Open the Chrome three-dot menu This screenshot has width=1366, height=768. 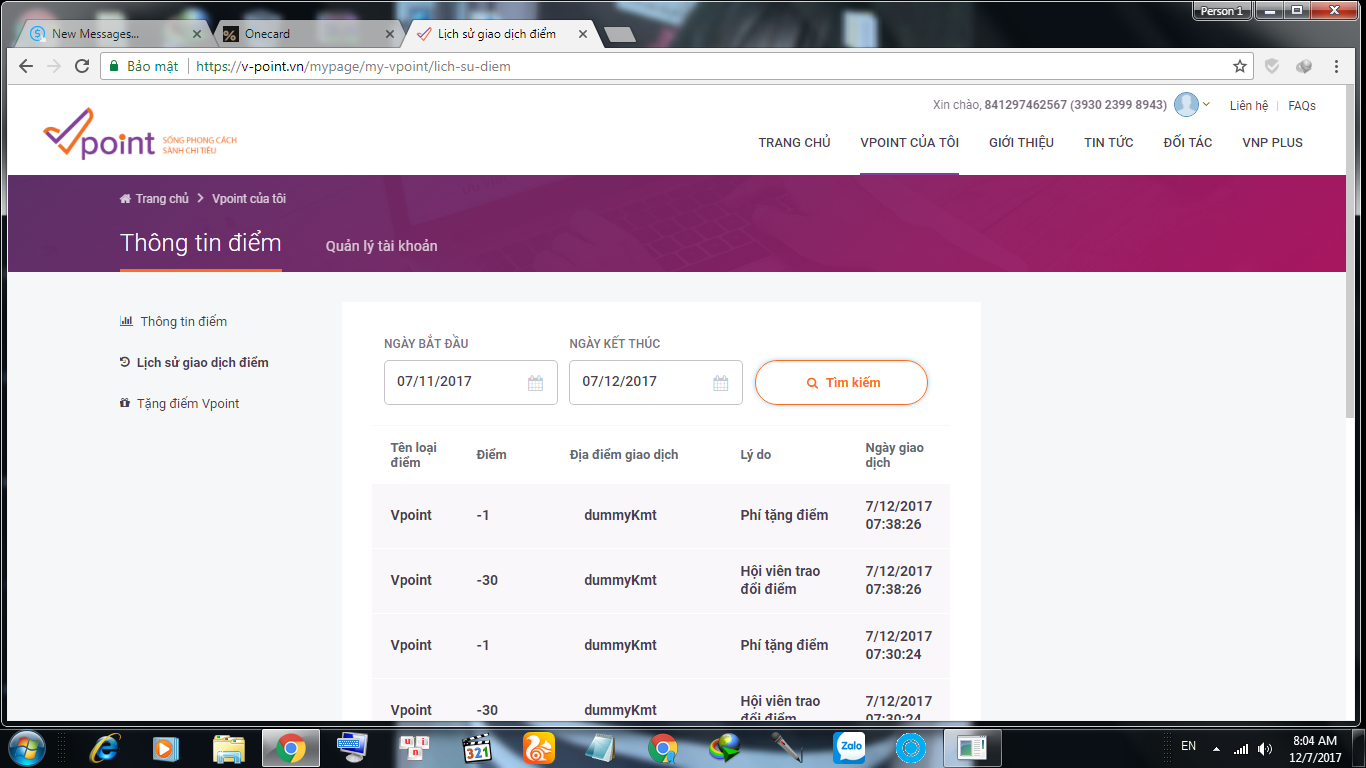1337,66
